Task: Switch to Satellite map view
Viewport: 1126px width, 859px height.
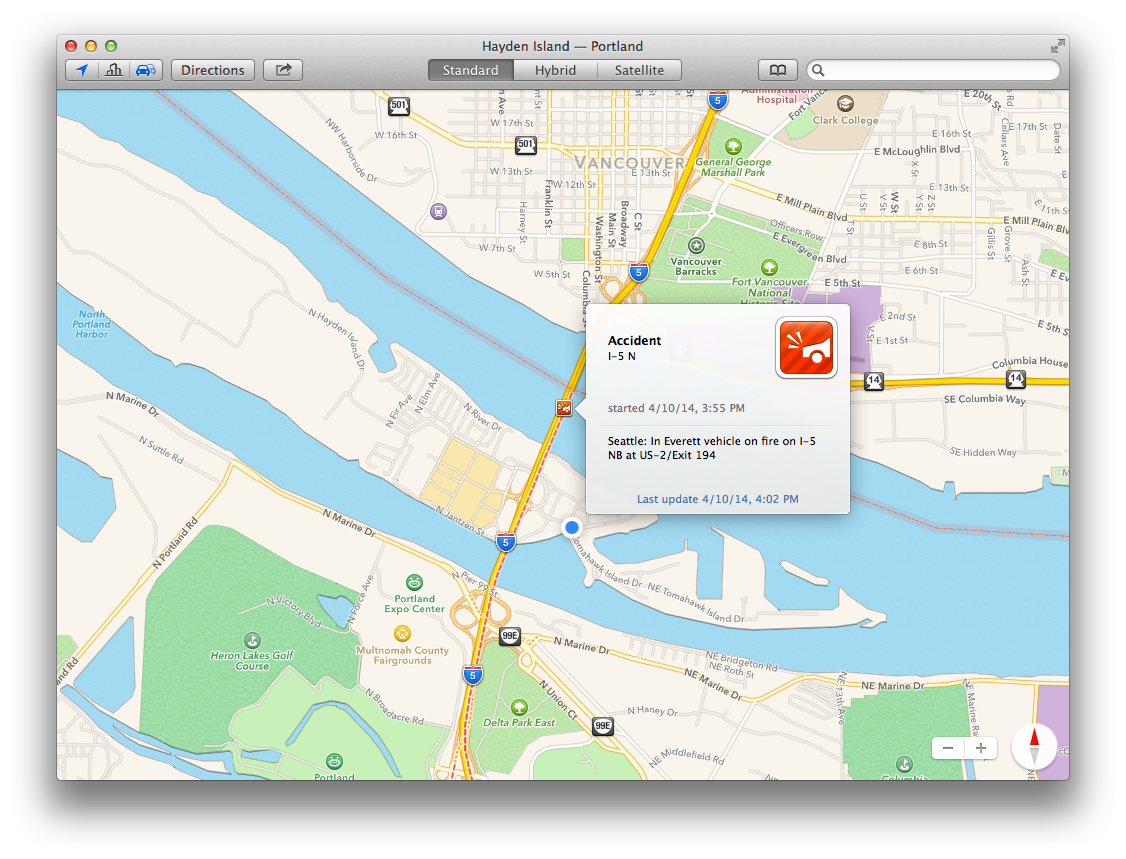Action: click(639, 70)
